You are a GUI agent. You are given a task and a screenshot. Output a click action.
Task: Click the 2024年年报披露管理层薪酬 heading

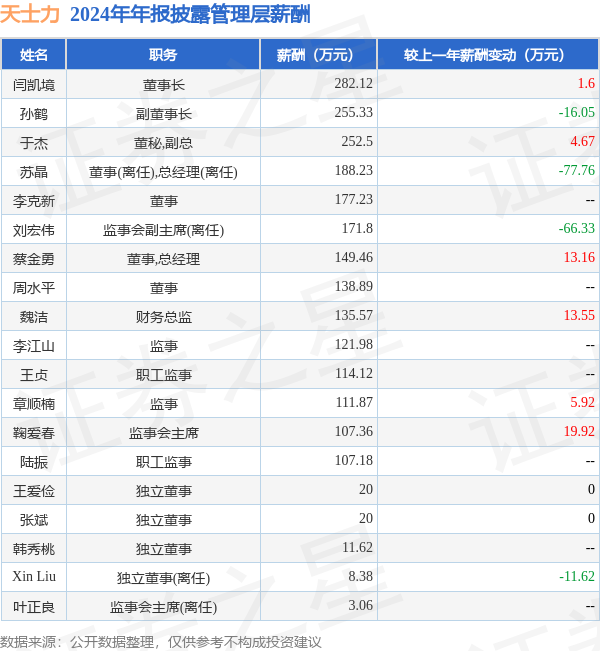click(190, 15)
